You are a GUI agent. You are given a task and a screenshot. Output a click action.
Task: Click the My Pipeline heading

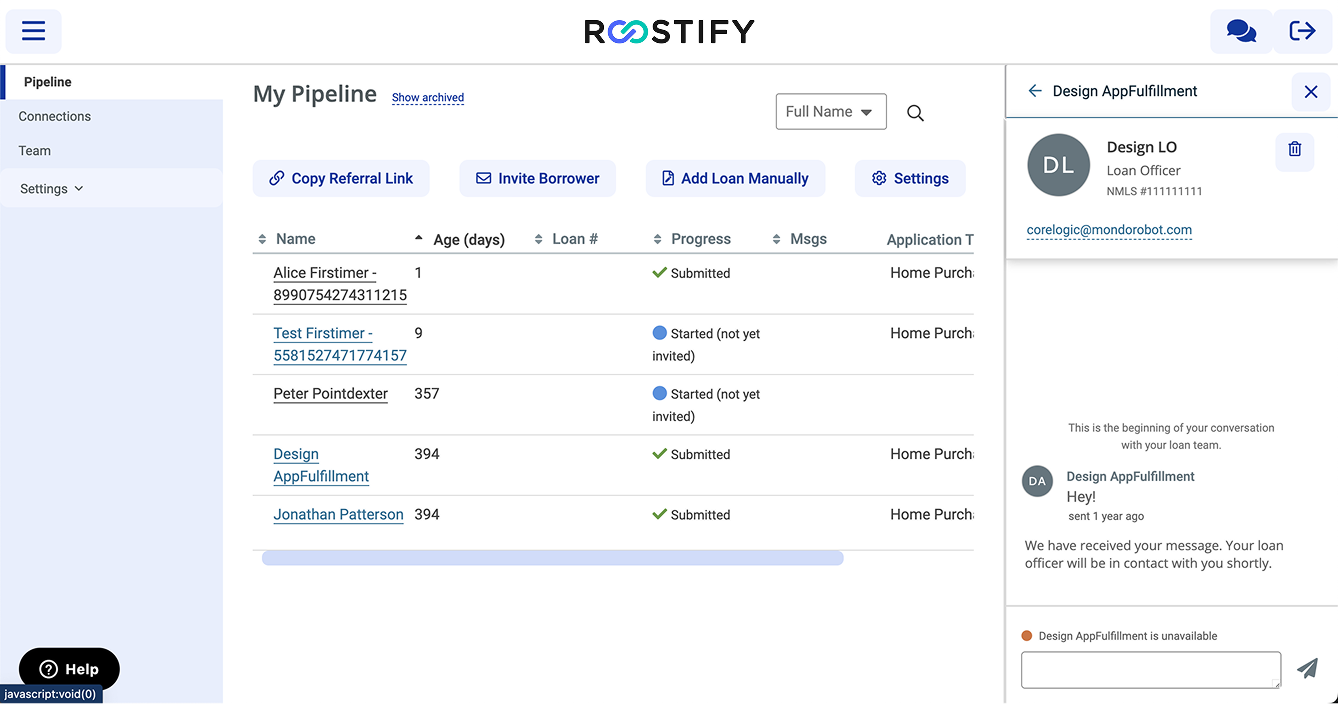(315, 94)
